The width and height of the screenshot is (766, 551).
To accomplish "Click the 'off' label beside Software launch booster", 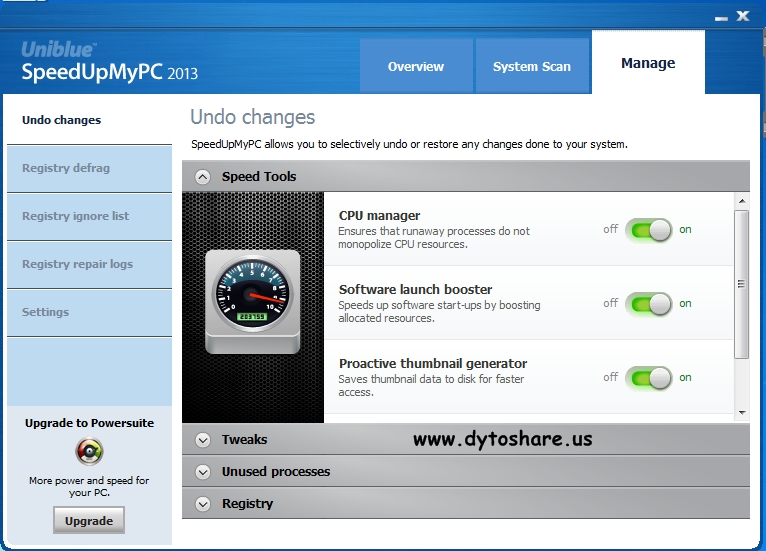I will [610, 303].
